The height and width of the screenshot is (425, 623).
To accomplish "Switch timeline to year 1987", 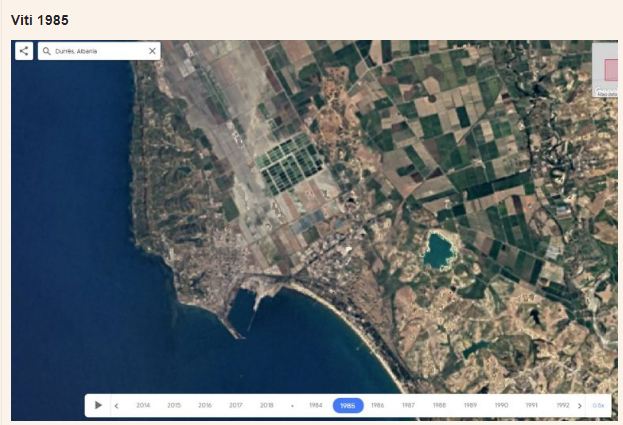I will tap(408, 405).
